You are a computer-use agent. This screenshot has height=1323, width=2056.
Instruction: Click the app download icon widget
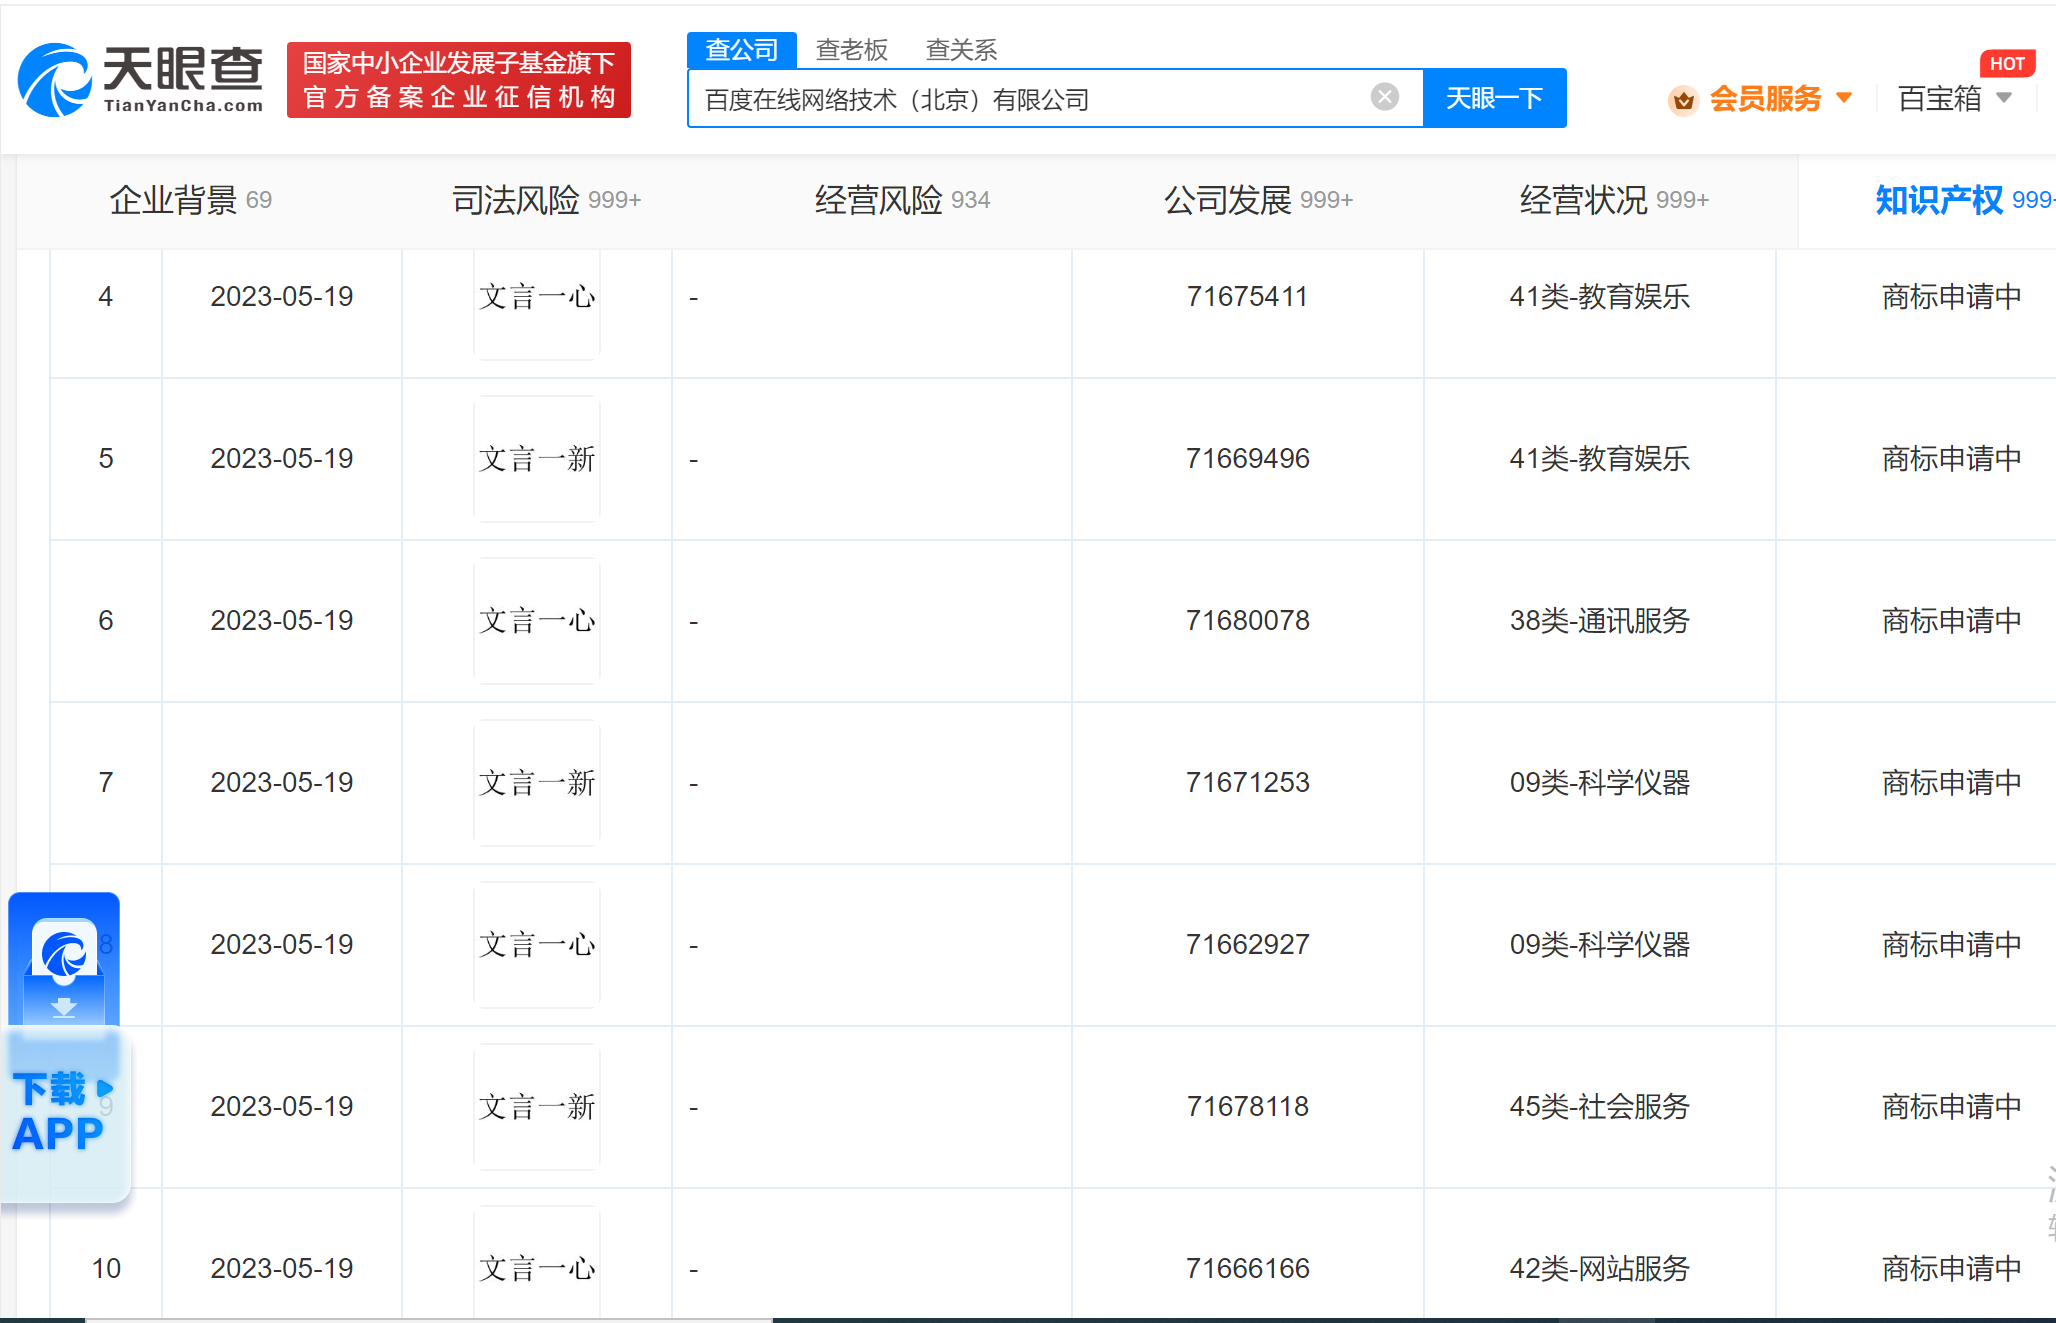click(64, 958)
